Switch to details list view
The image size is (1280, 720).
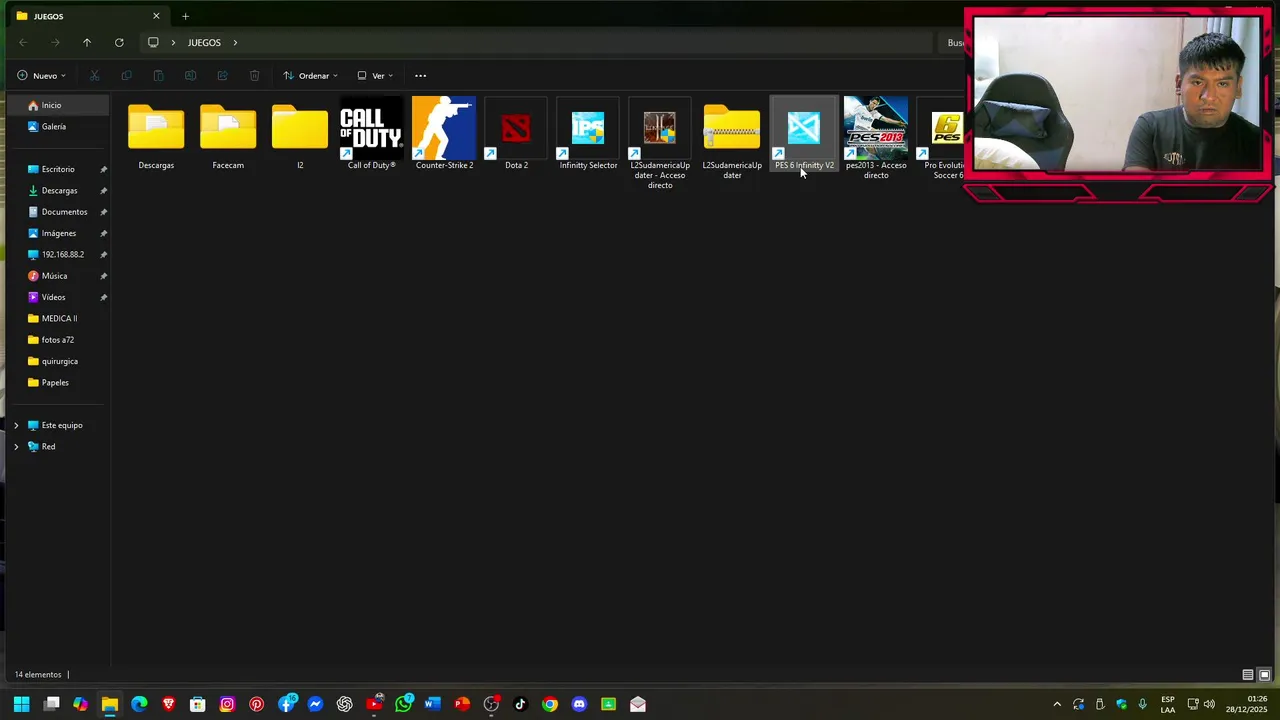(1247, 675)
